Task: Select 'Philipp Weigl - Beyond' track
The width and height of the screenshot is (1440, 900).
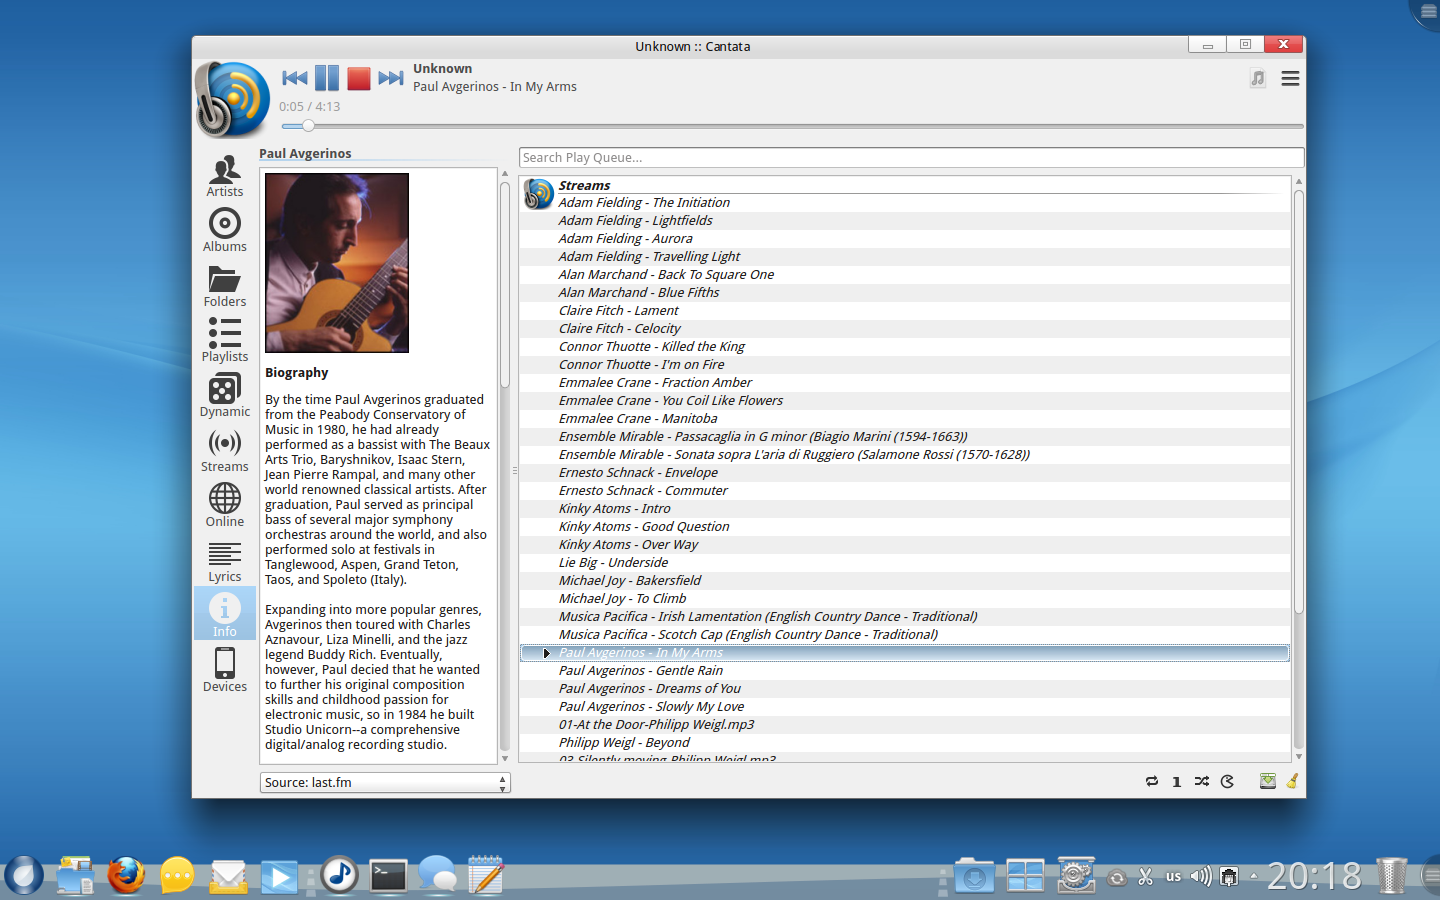Action: click(x=904, y=742)
